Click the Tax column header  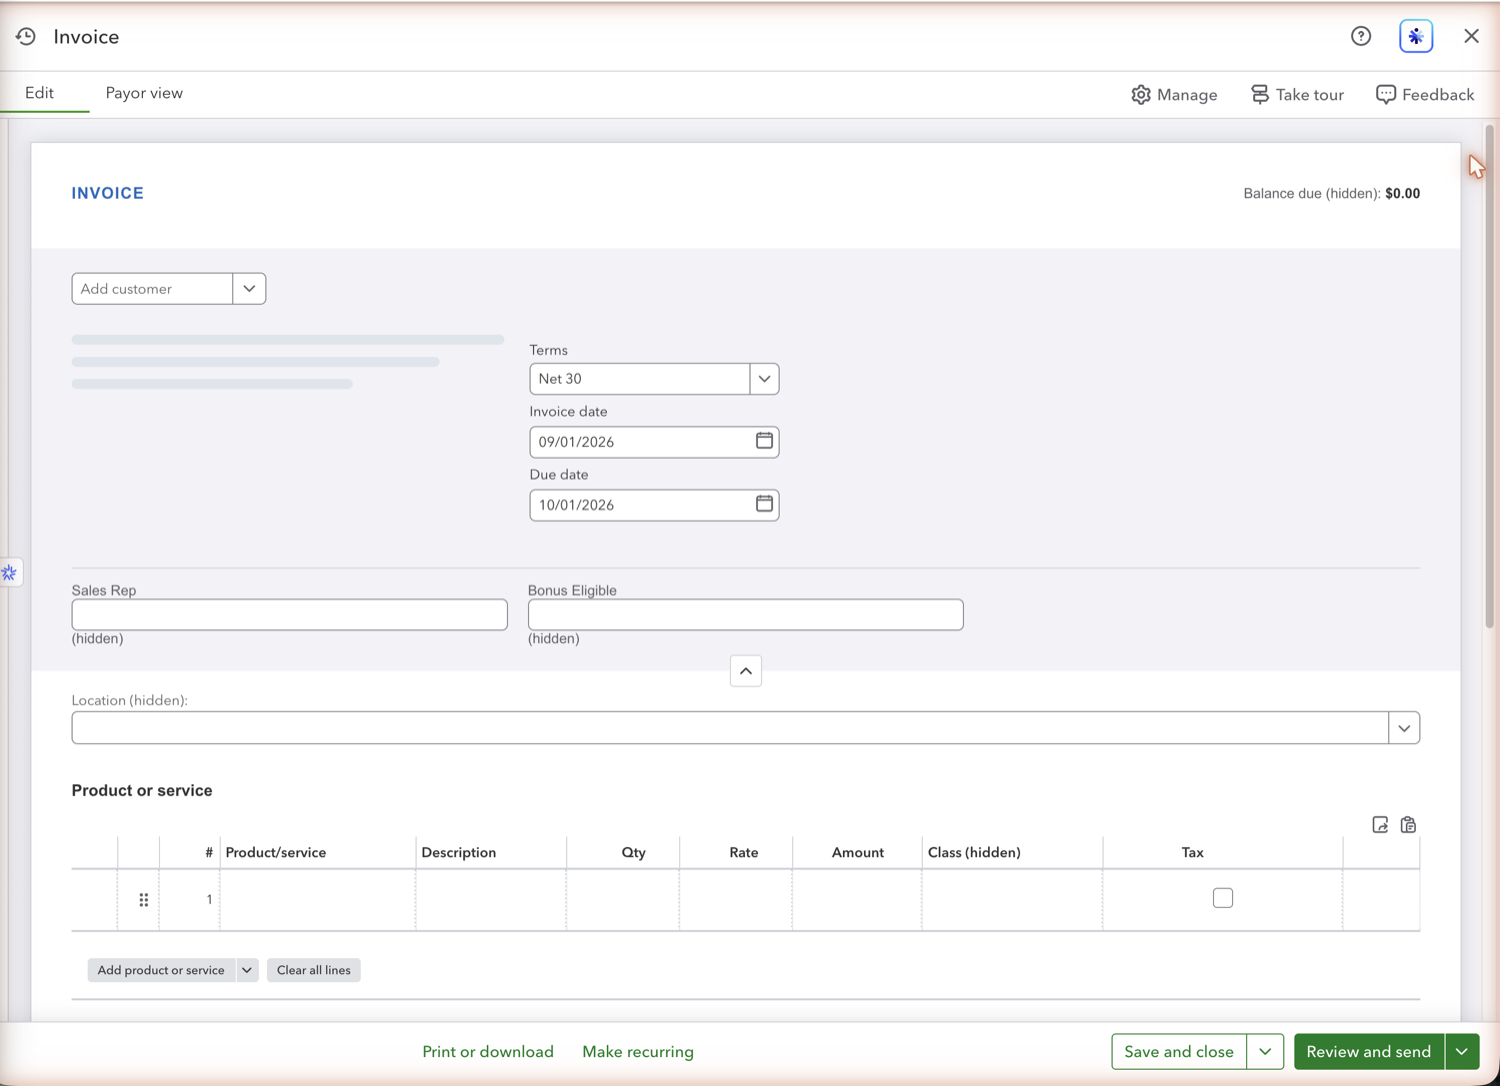pyautogui.click(x=1193, y=853)
